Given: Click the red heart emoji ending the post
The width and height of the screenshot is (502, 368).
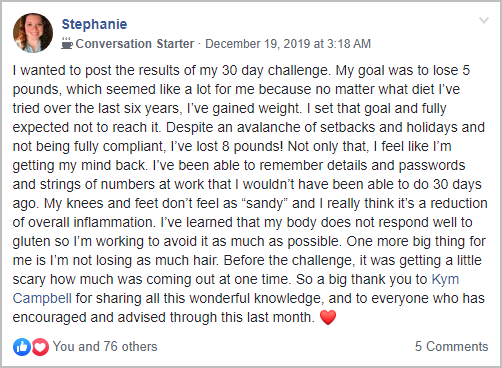Looking at the screenshot, I should point(328,317).
